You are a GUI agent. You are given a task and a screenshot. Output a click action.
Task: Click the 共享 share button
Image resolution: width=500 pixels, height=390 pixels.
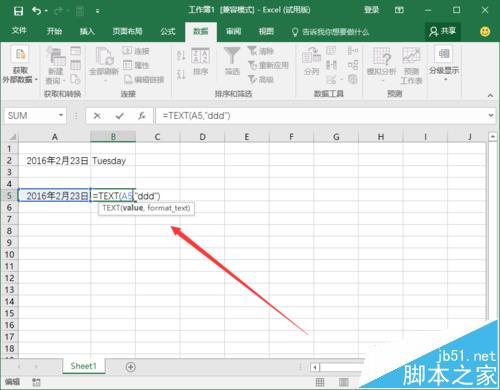tap(443, 31)
